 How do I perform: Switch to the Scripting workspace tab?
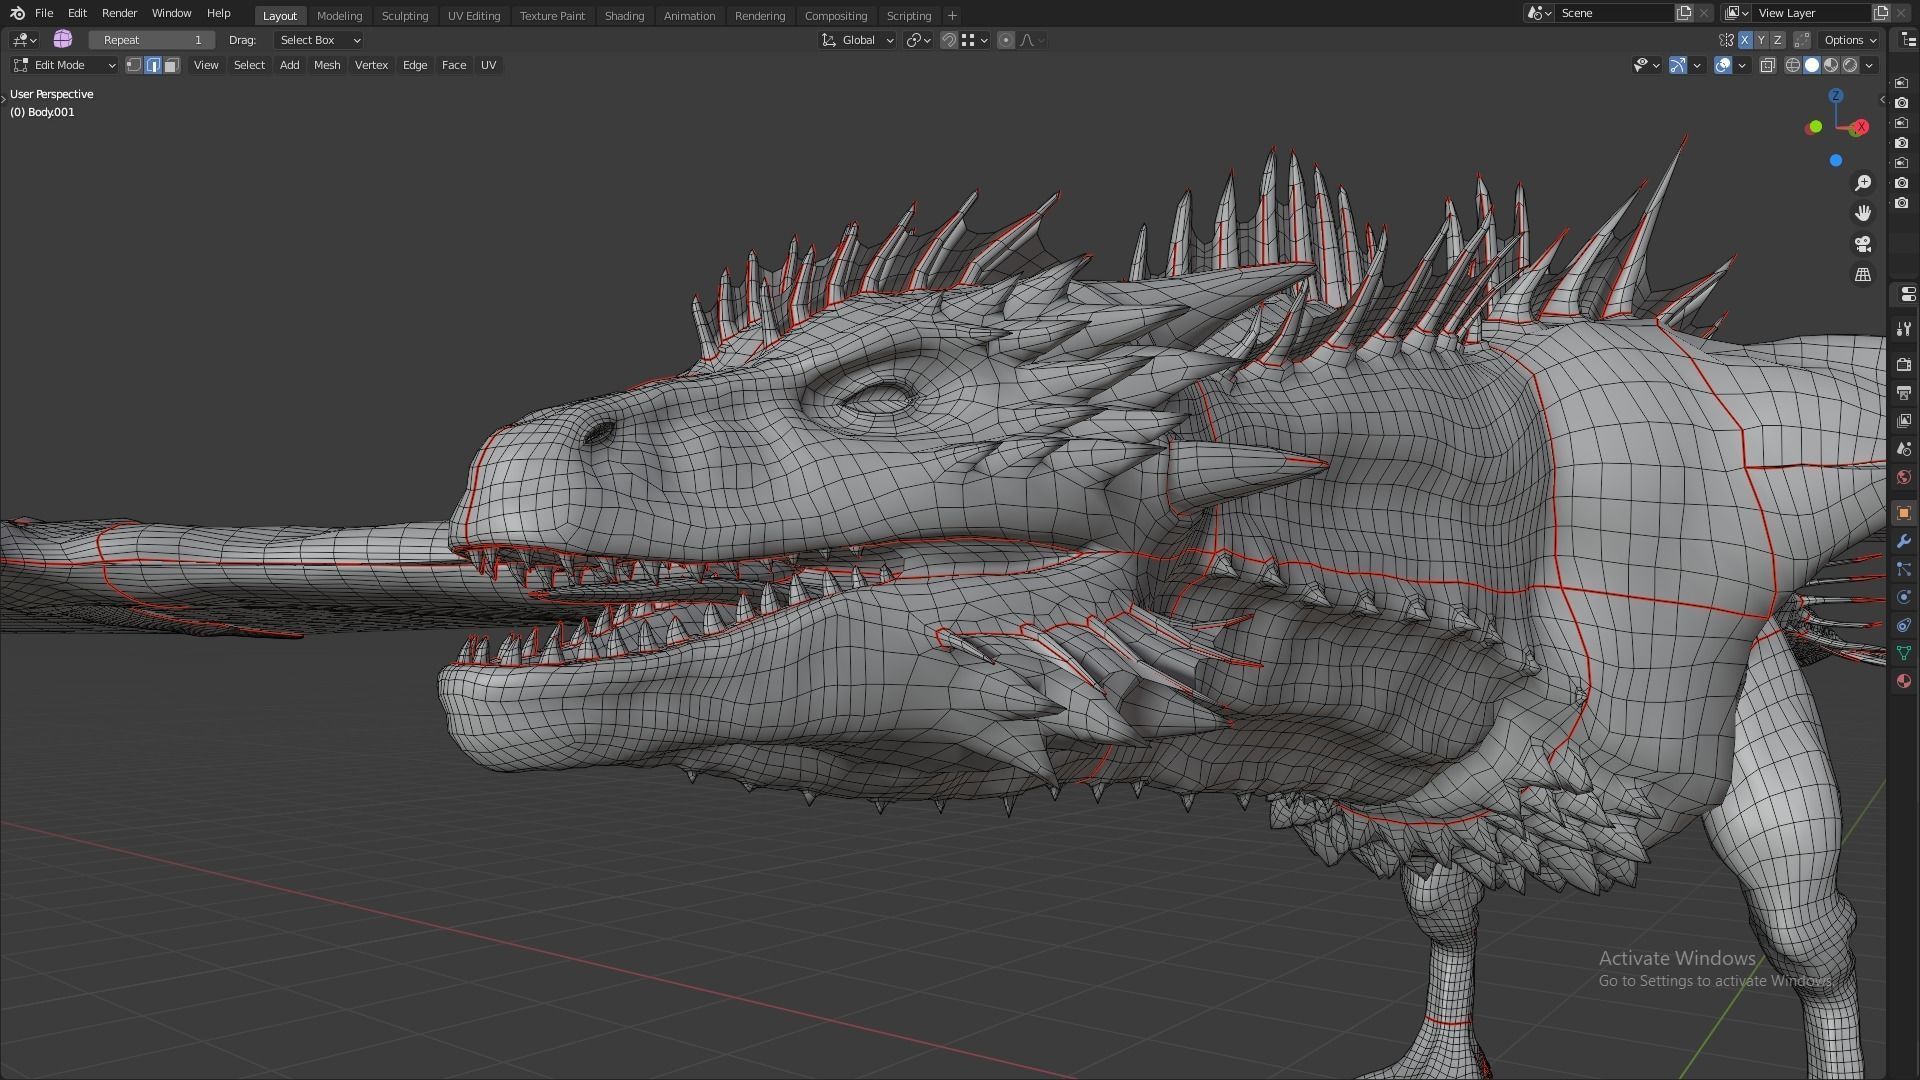pos(909,16)
